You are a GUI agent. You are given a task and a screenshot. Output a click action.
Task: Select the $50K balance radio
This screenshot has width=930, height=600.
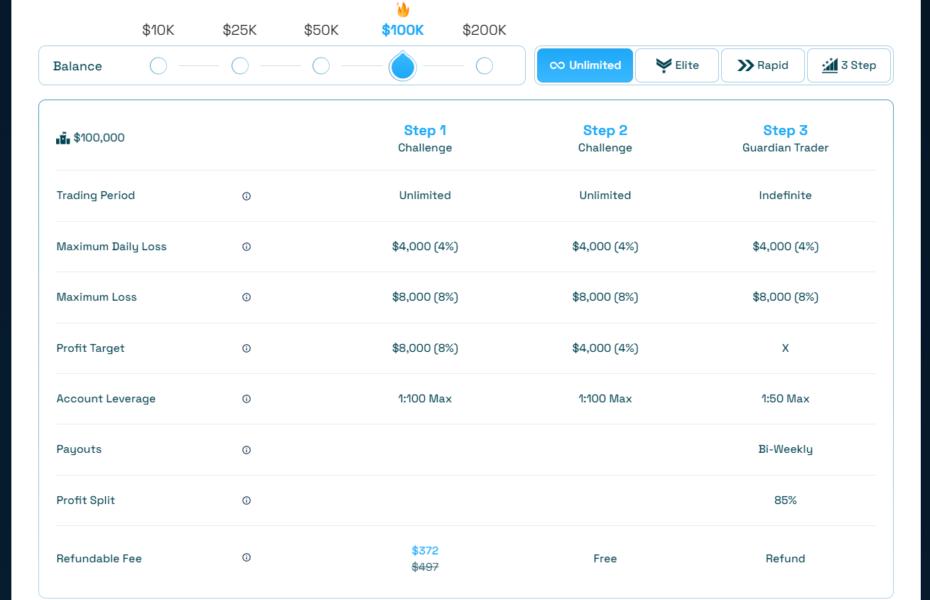321,66
